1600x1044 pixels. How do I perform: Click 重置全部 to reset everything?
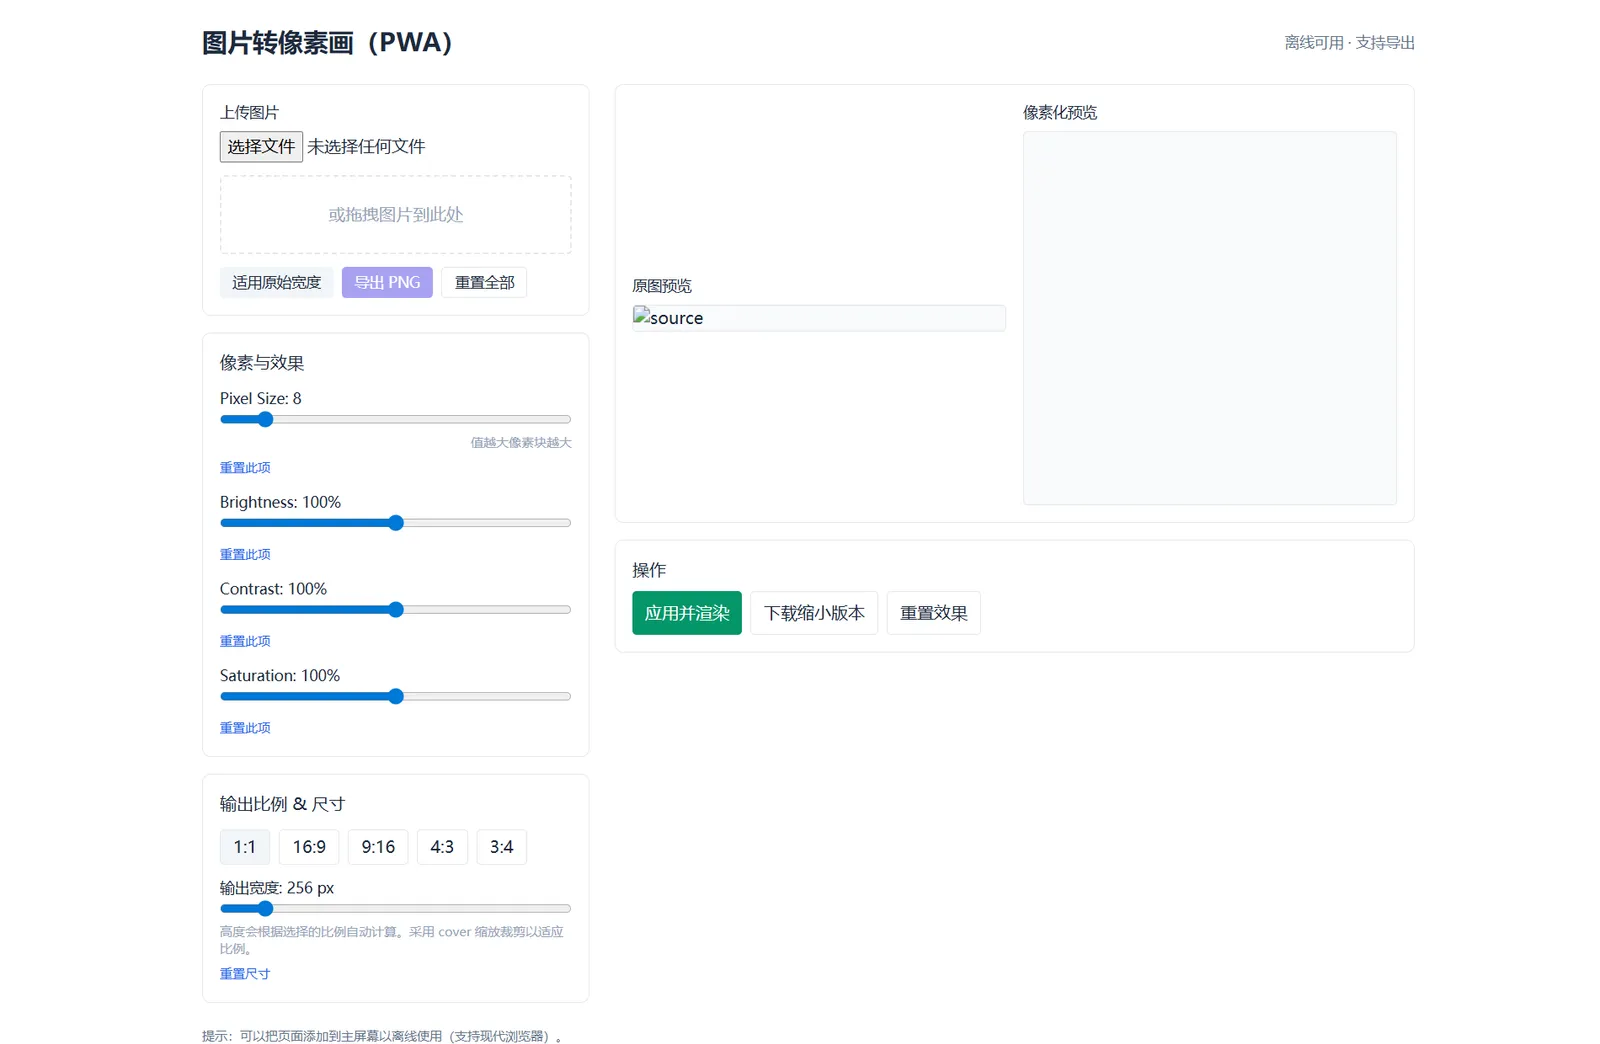484,282
